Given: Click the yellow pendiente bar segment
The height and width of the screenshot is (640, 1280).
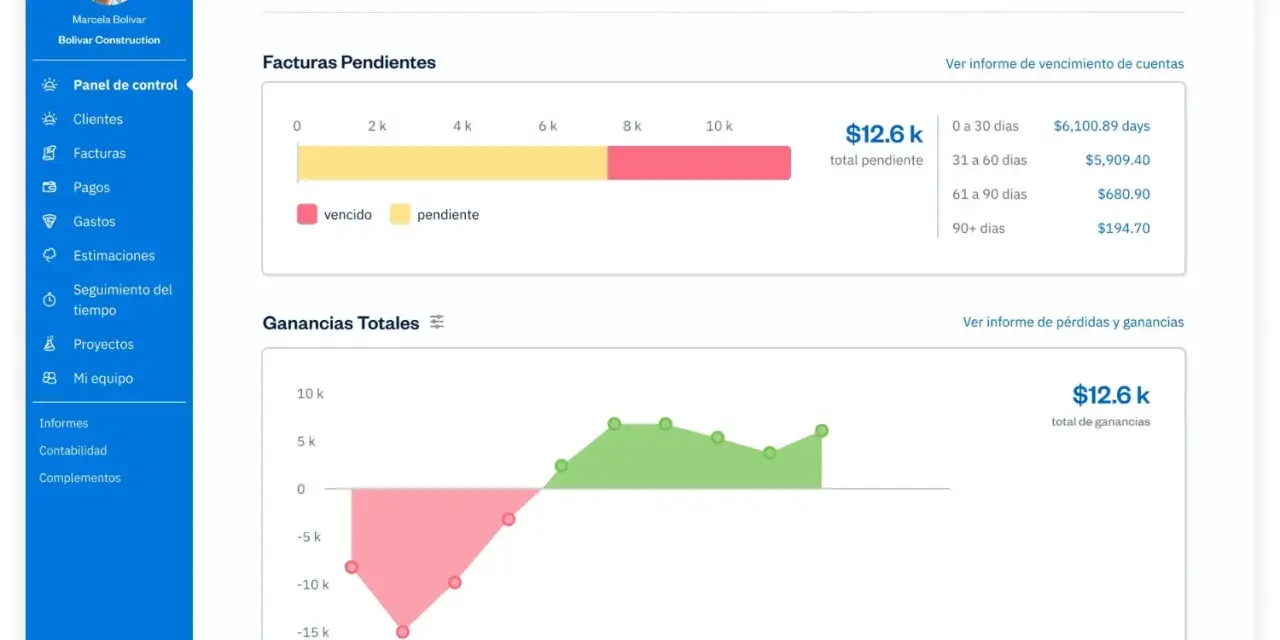Looking at the screenshot, I should [x=453, y=163].
